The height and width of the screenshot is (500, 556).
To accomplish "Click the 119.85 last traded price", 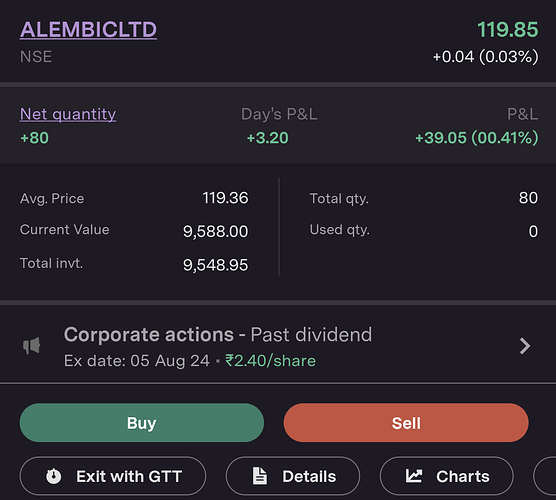I will click(x=508, y=29).
